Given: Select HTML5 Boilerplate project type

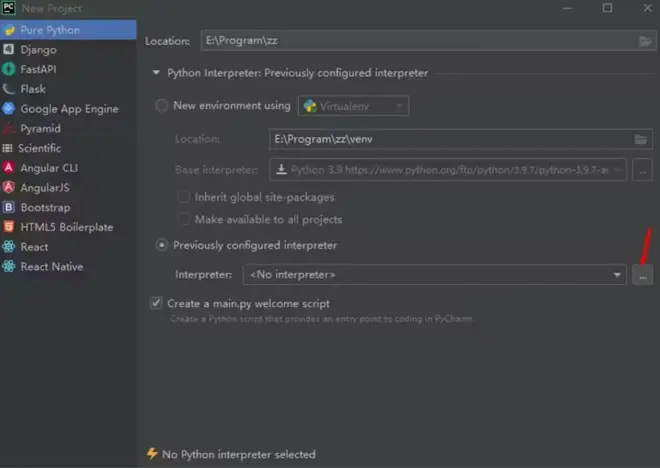Looking at the screenshot, I should click(68, 227).
